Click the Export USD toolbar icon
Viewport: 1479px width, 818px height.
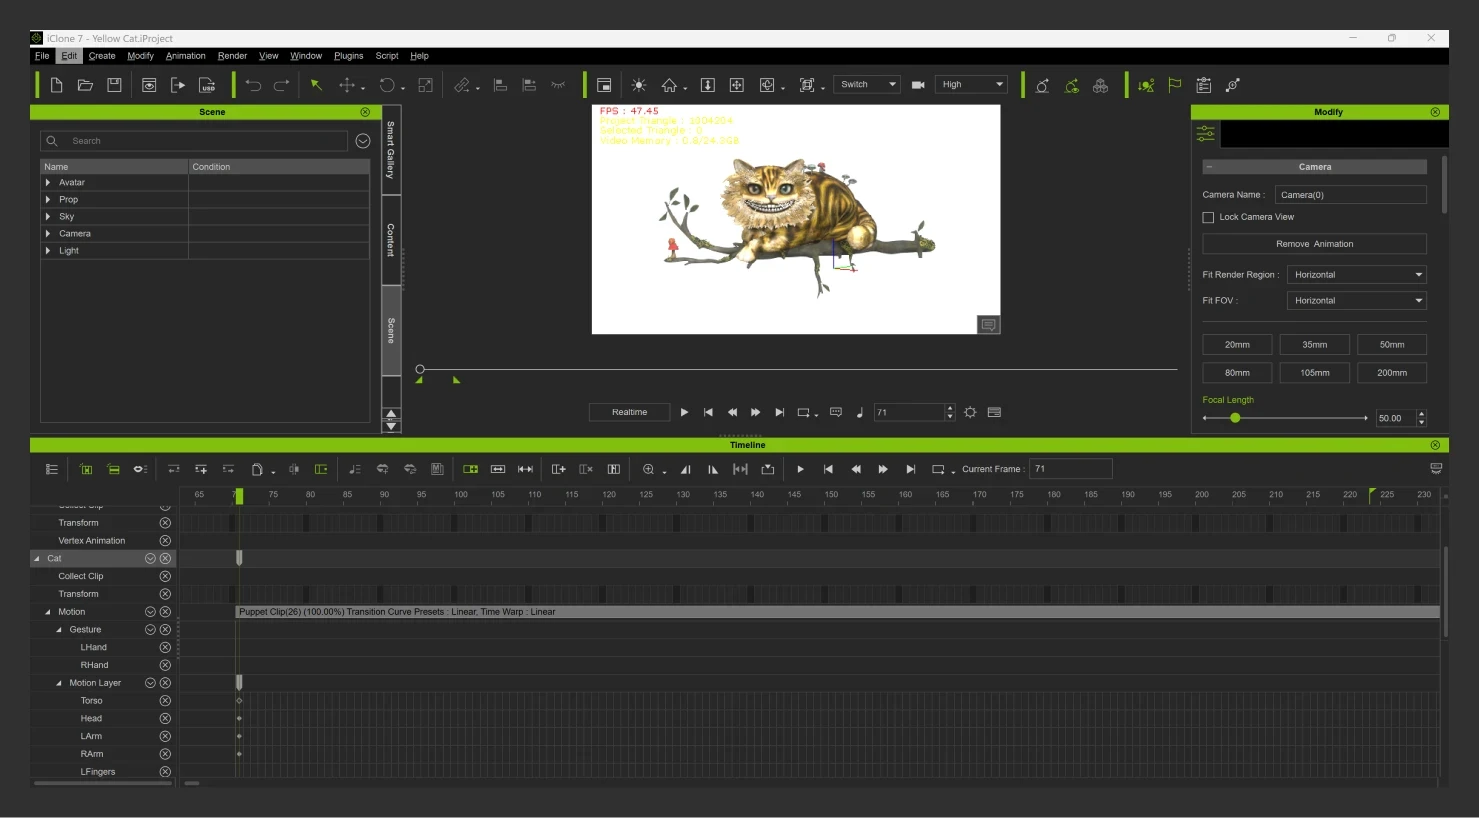pyautogui.click(x=207, y=85)
